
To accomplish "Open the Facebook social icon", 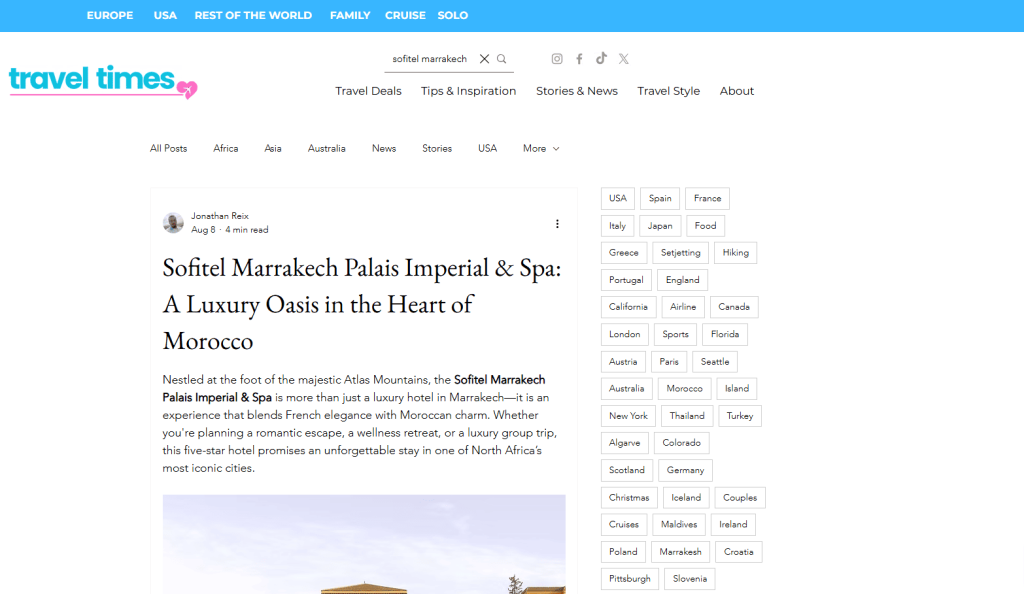I will (x=579, y=59).
